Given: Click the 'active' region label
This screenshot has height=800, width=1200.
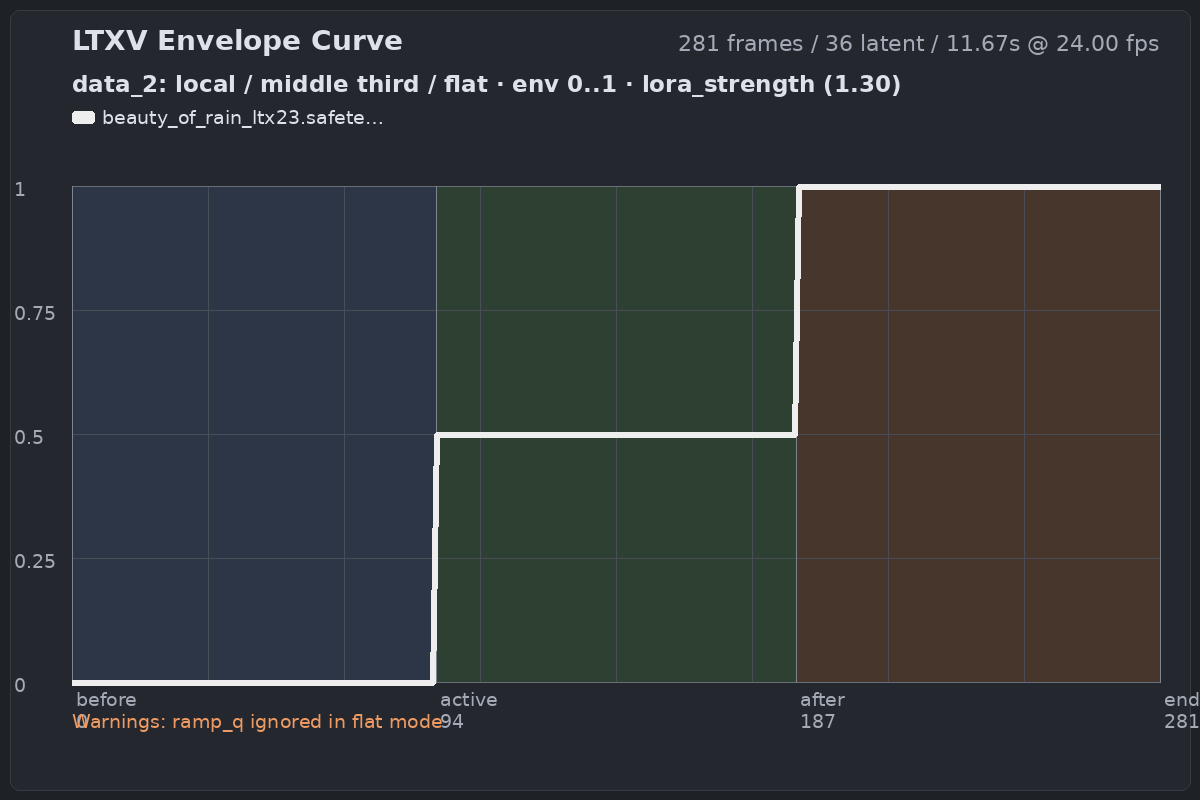Looking at the screenshot, I should coord(468,700).
